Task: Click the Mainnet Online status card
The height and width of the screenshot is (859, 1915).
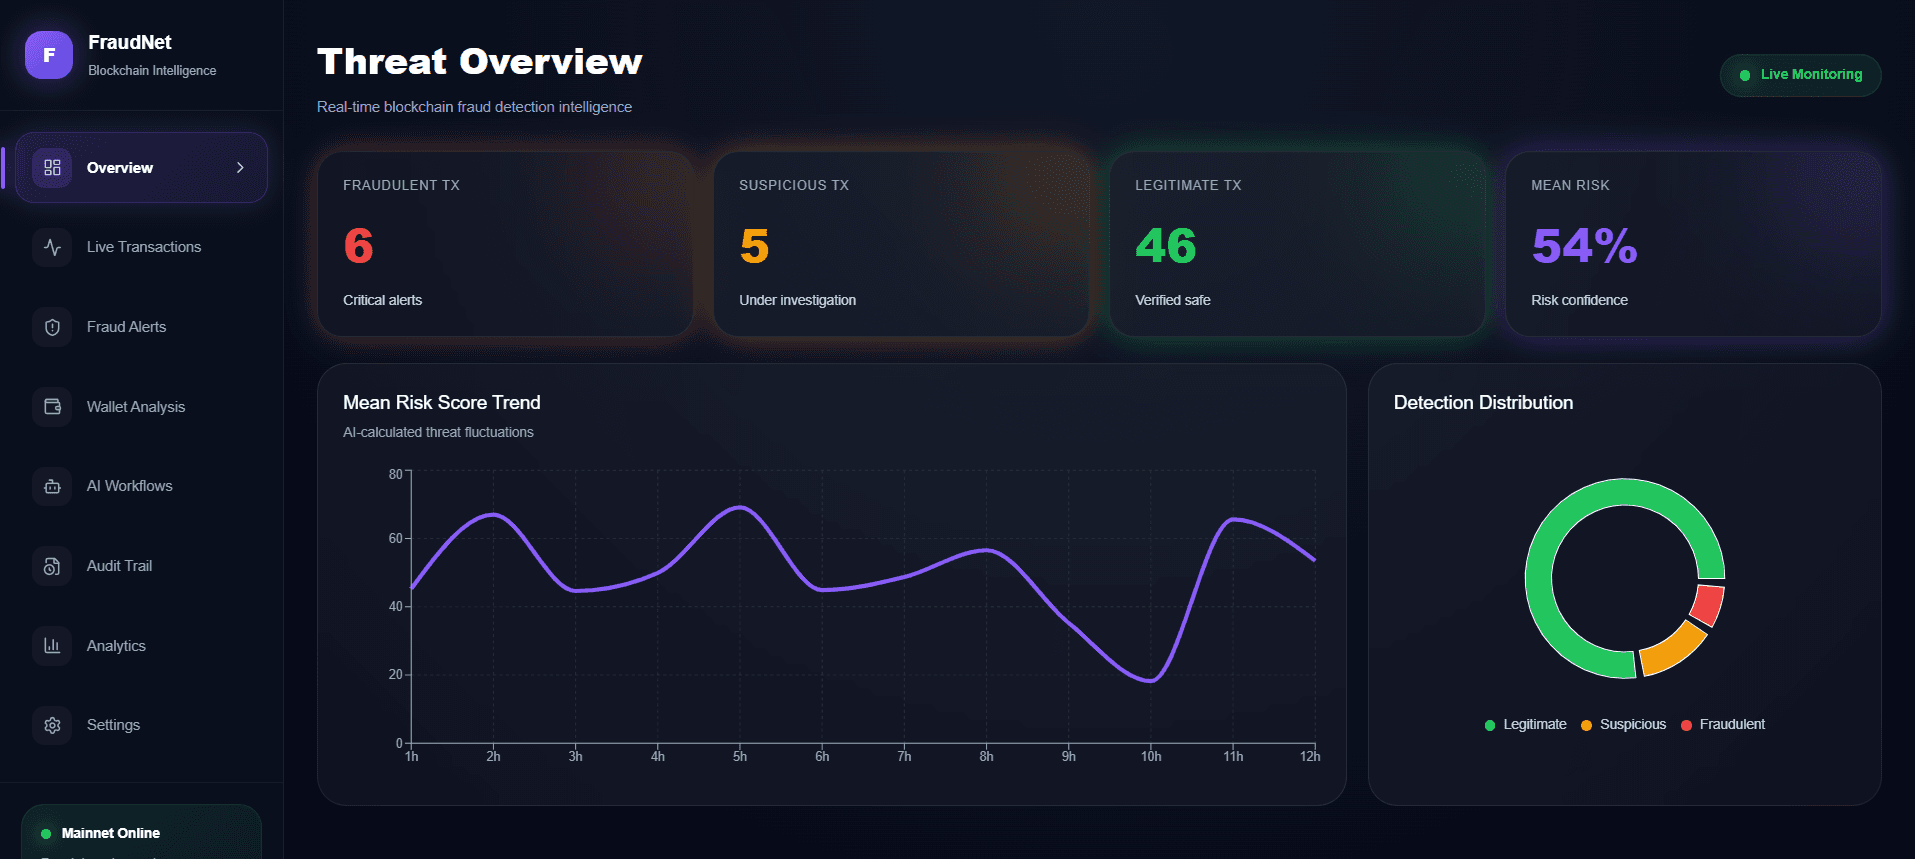Action: coord(141,832)
